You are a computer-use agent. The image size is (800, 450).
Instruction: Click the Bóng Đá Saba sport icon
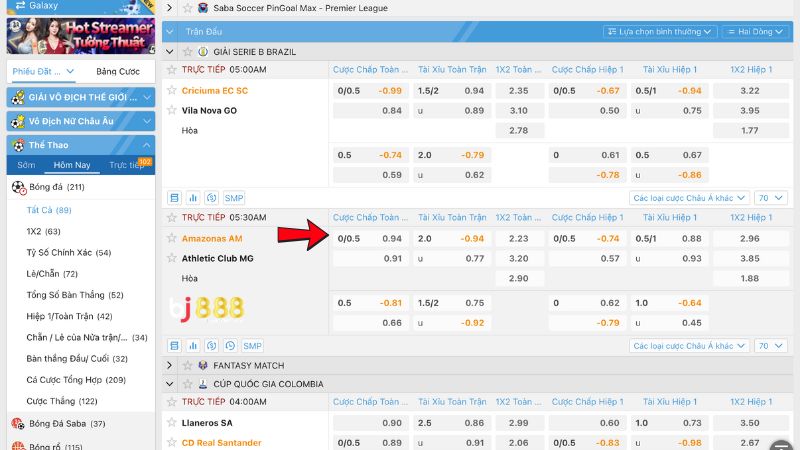(18, 423)
